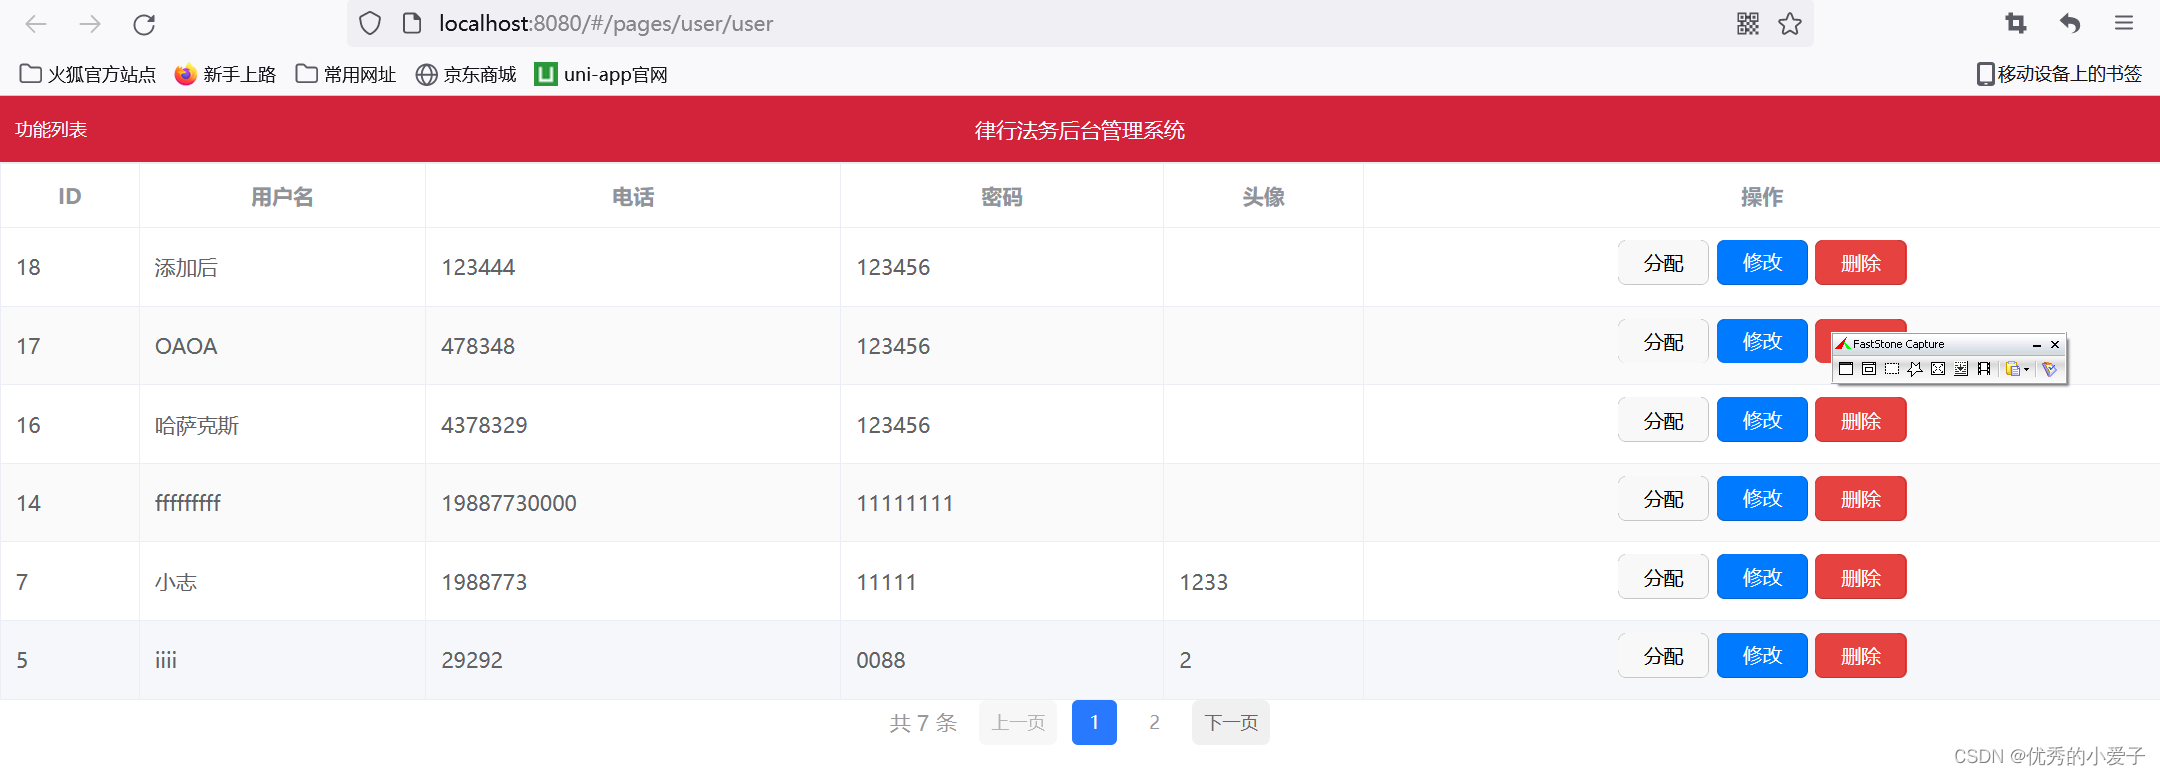Open 移动设备上的书签 folder
The height and width of the screenshot is (775, 2160).
pos(2059,74)
